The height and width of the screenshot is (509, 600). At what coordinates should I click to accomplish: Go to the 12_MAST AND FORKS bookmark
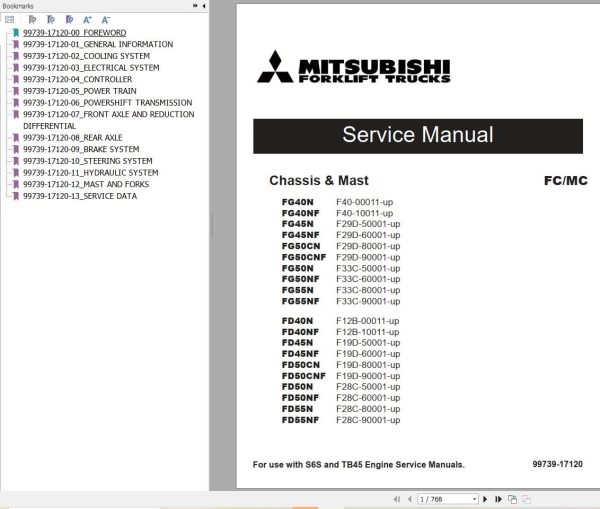coord(86,184)
